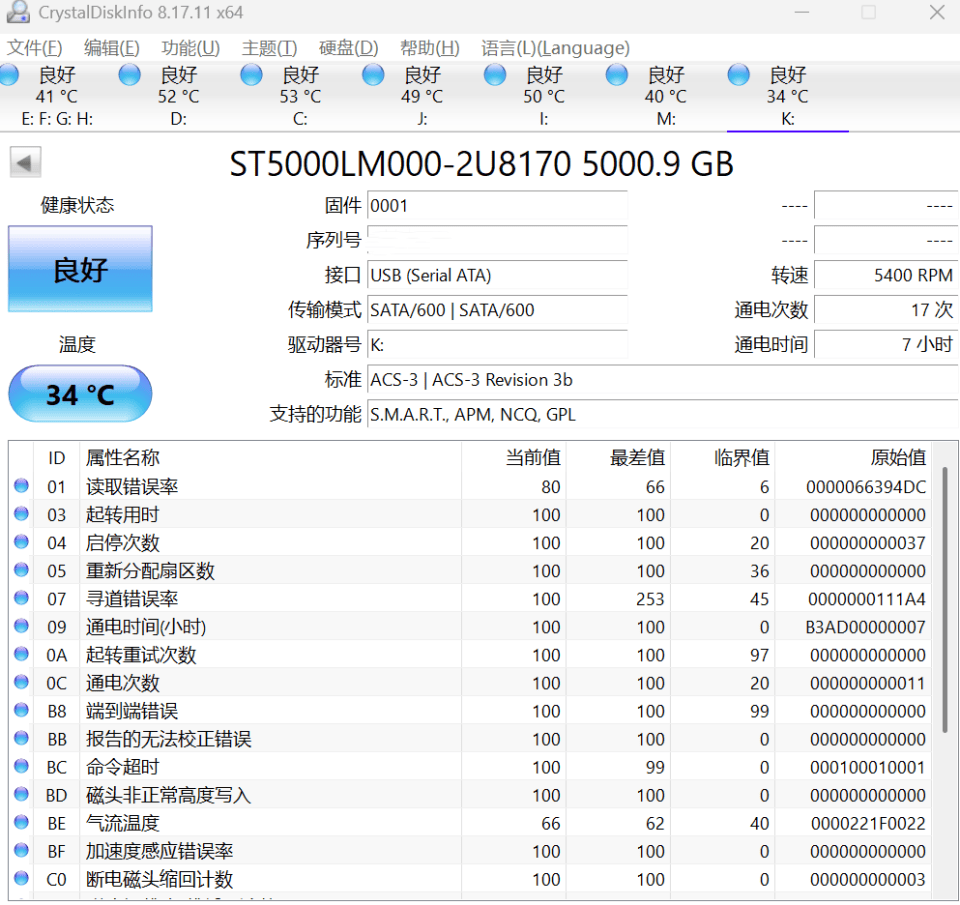Click the 标准 ACS-3 Revision 3b field
This screenshot has height=905, width=960.
click(662, 380)
